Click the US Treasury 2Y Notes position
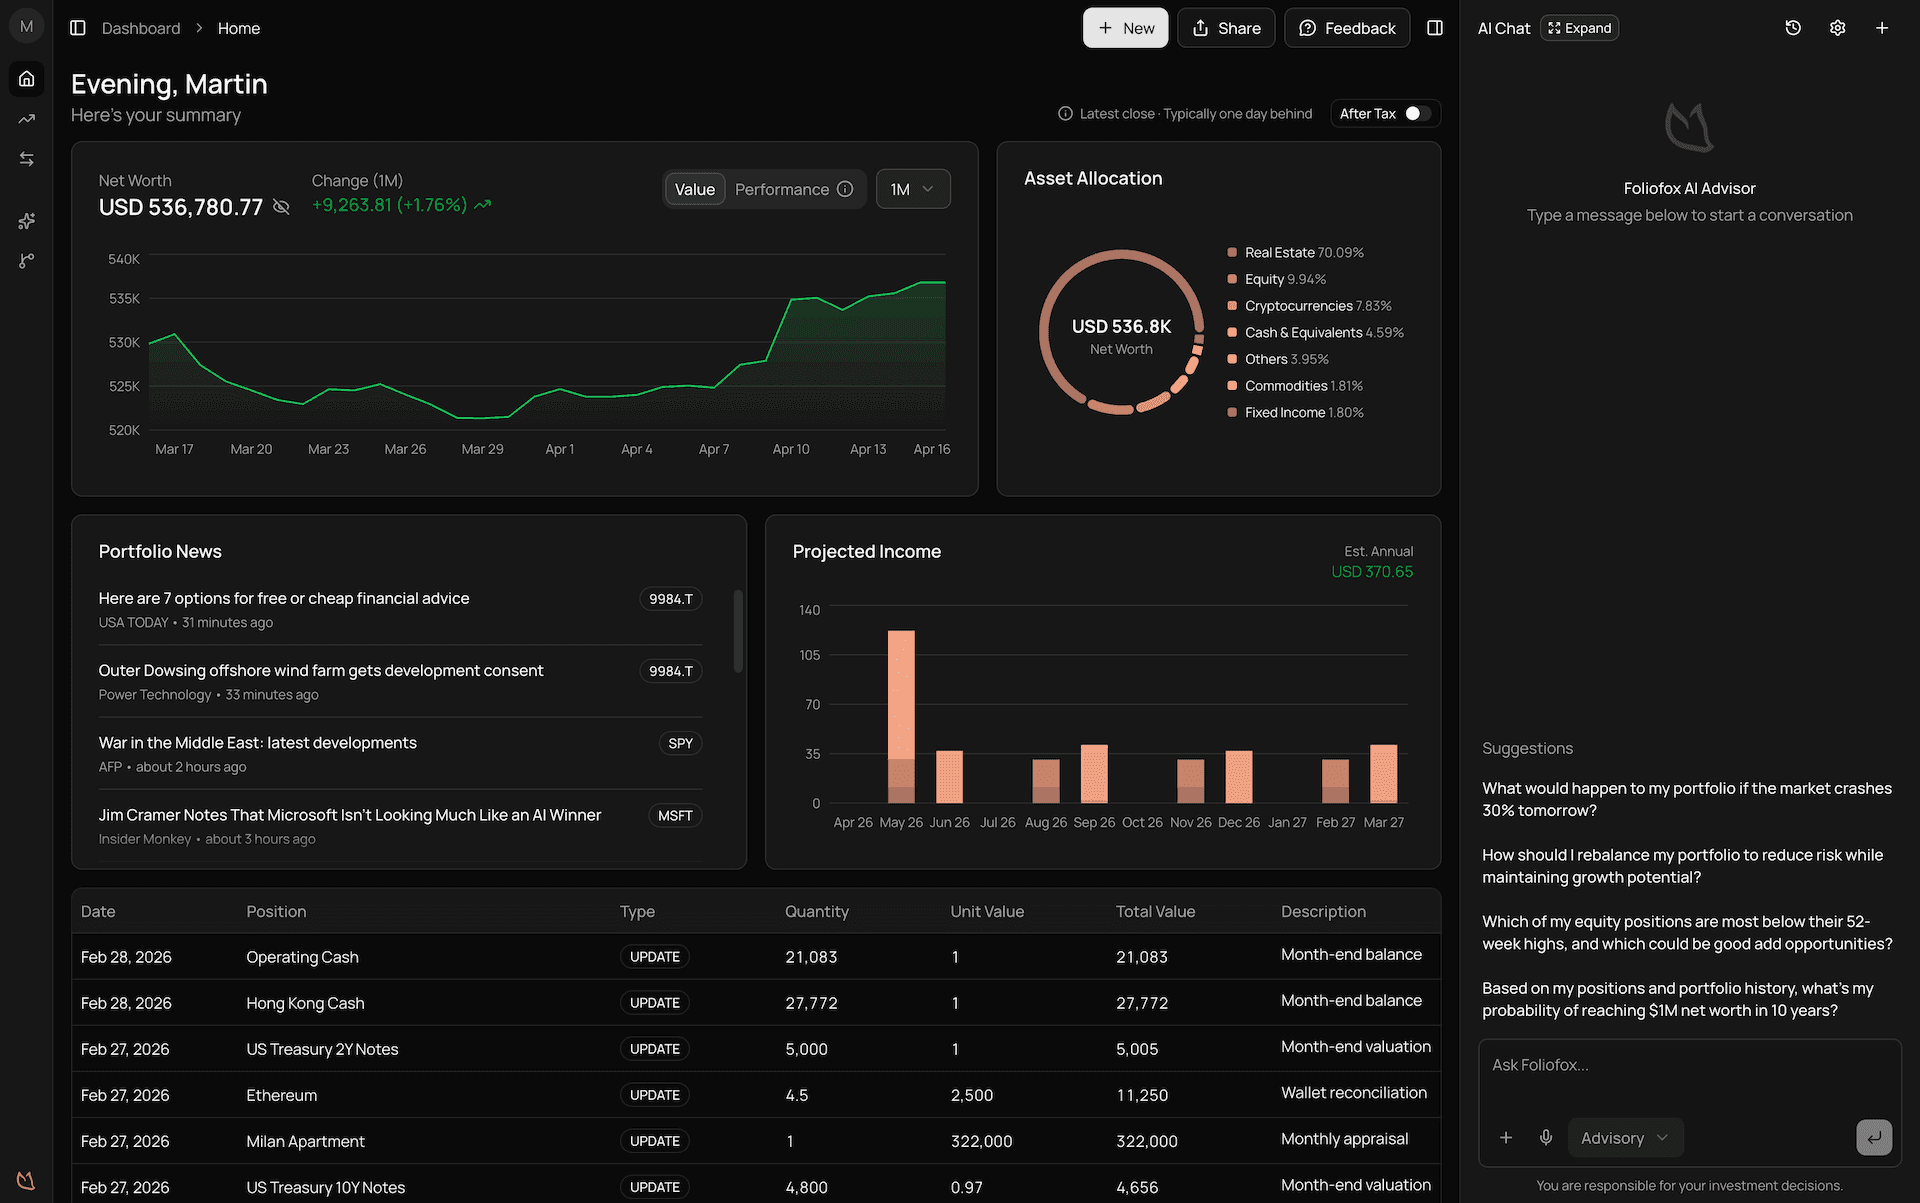 point(322,1049)
